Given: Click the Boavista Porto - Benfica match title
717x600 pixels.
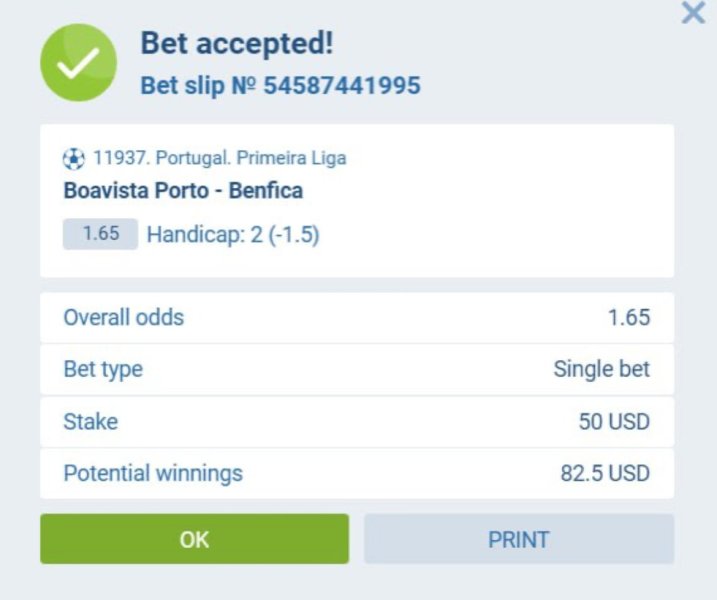Looking at the screenshot, I should click(x=183, y=190).
